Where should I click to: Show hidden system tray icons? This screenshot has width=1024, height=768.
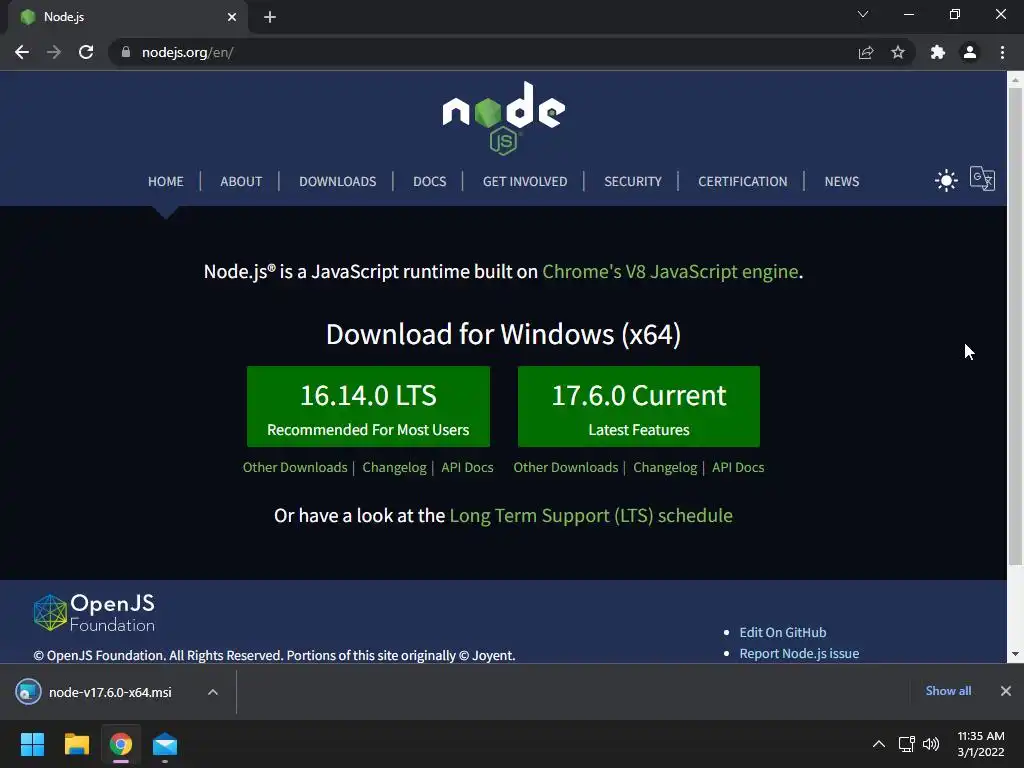pyautogui.click(x=879, y=744)
